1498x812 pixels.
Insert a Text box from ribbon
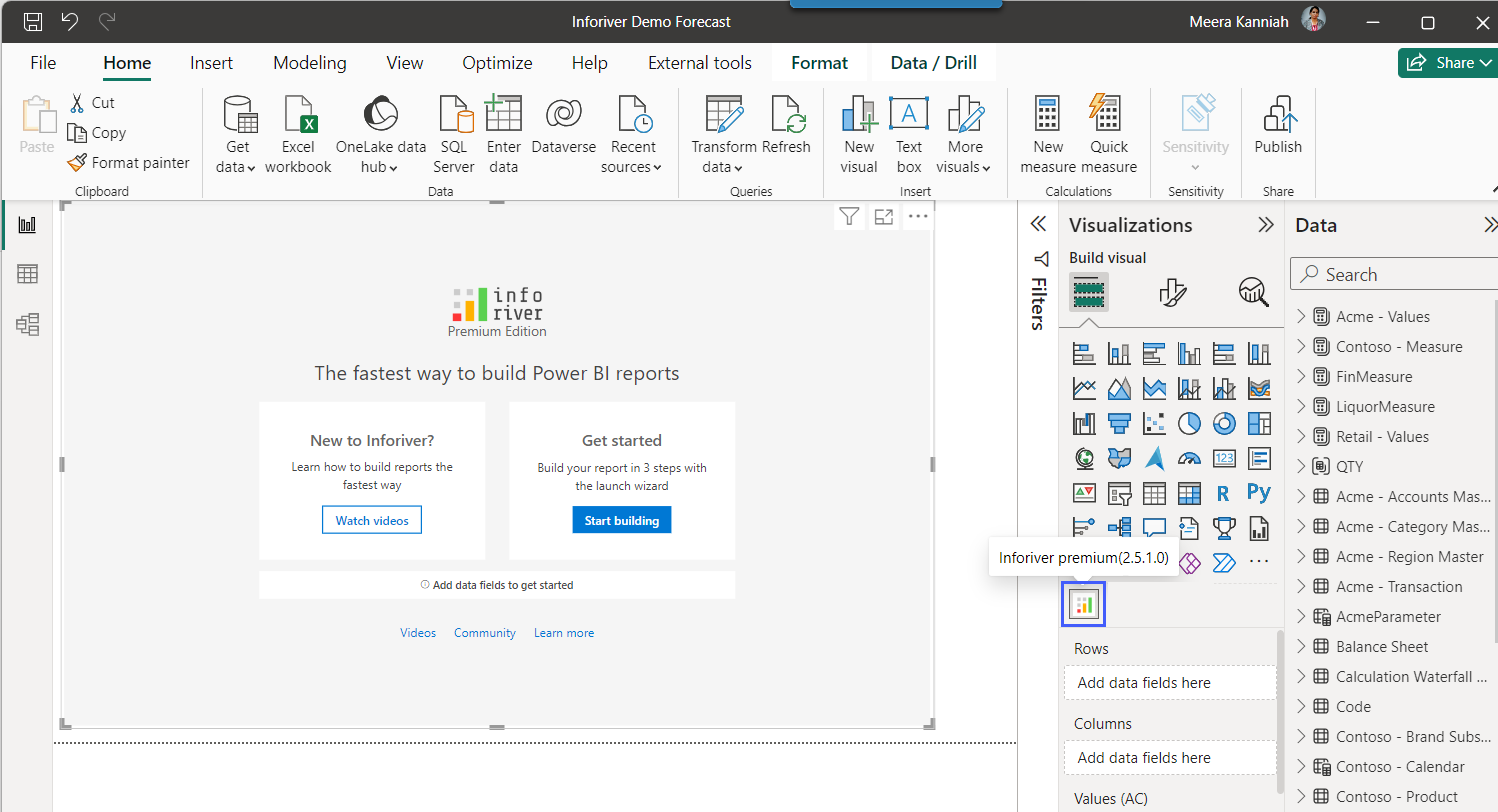pyautogui.click(x=909, y=135)
